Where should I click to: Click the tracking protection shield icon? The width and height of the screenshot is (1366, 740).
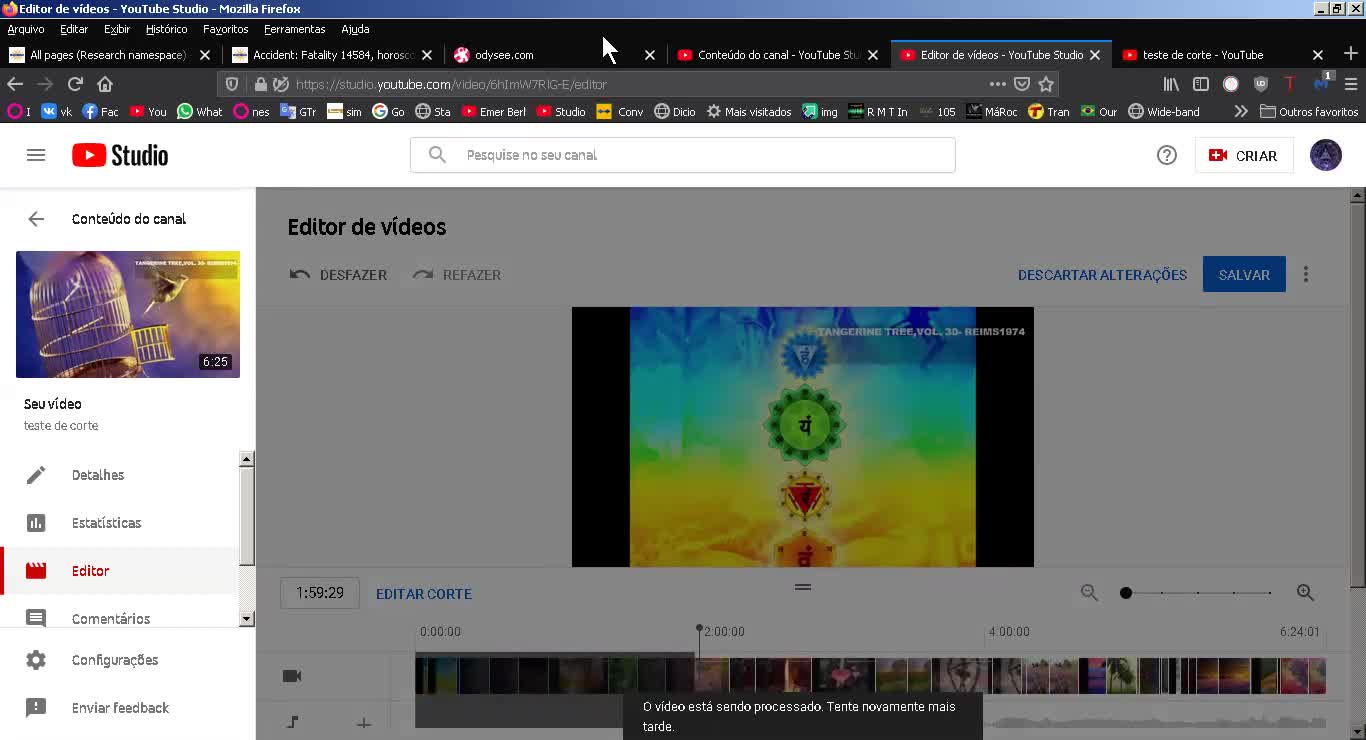[x=232, y=84]
